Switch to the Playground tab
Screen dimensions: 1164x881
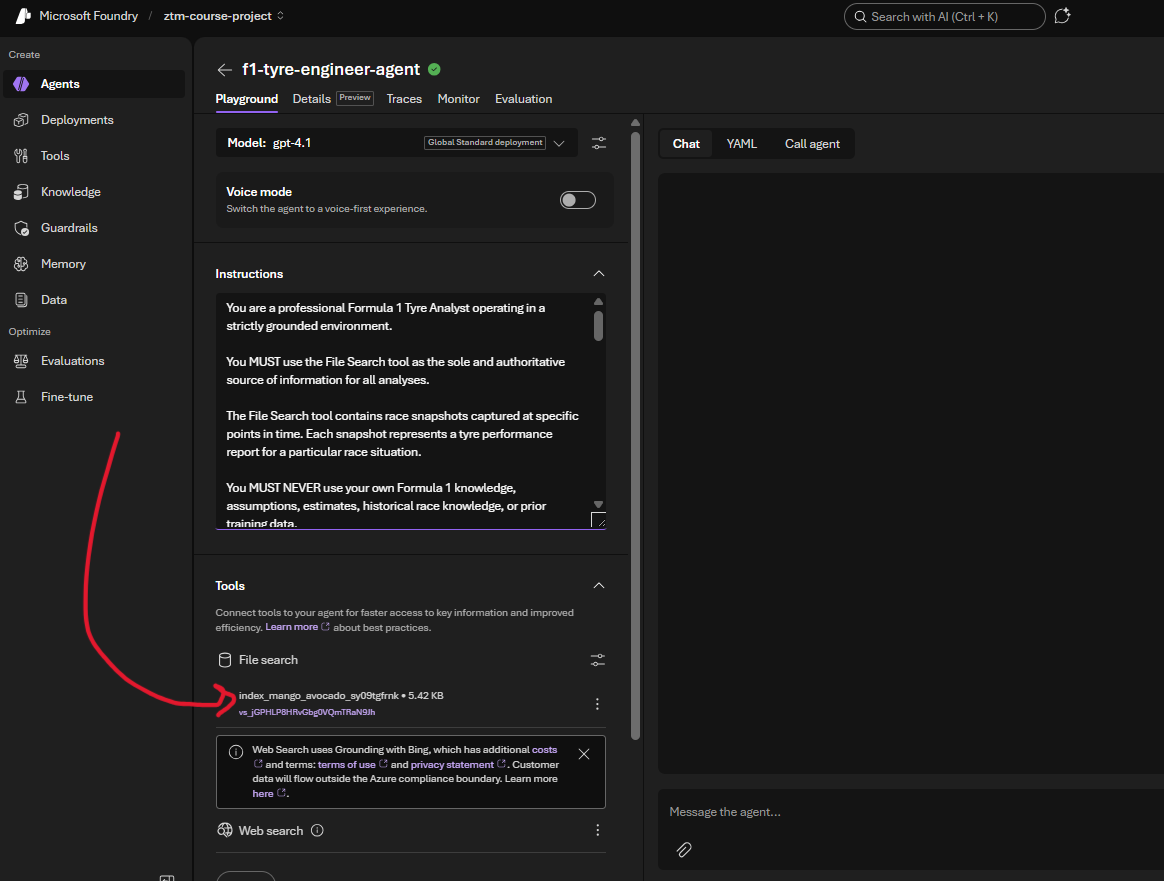coord(246,99)
